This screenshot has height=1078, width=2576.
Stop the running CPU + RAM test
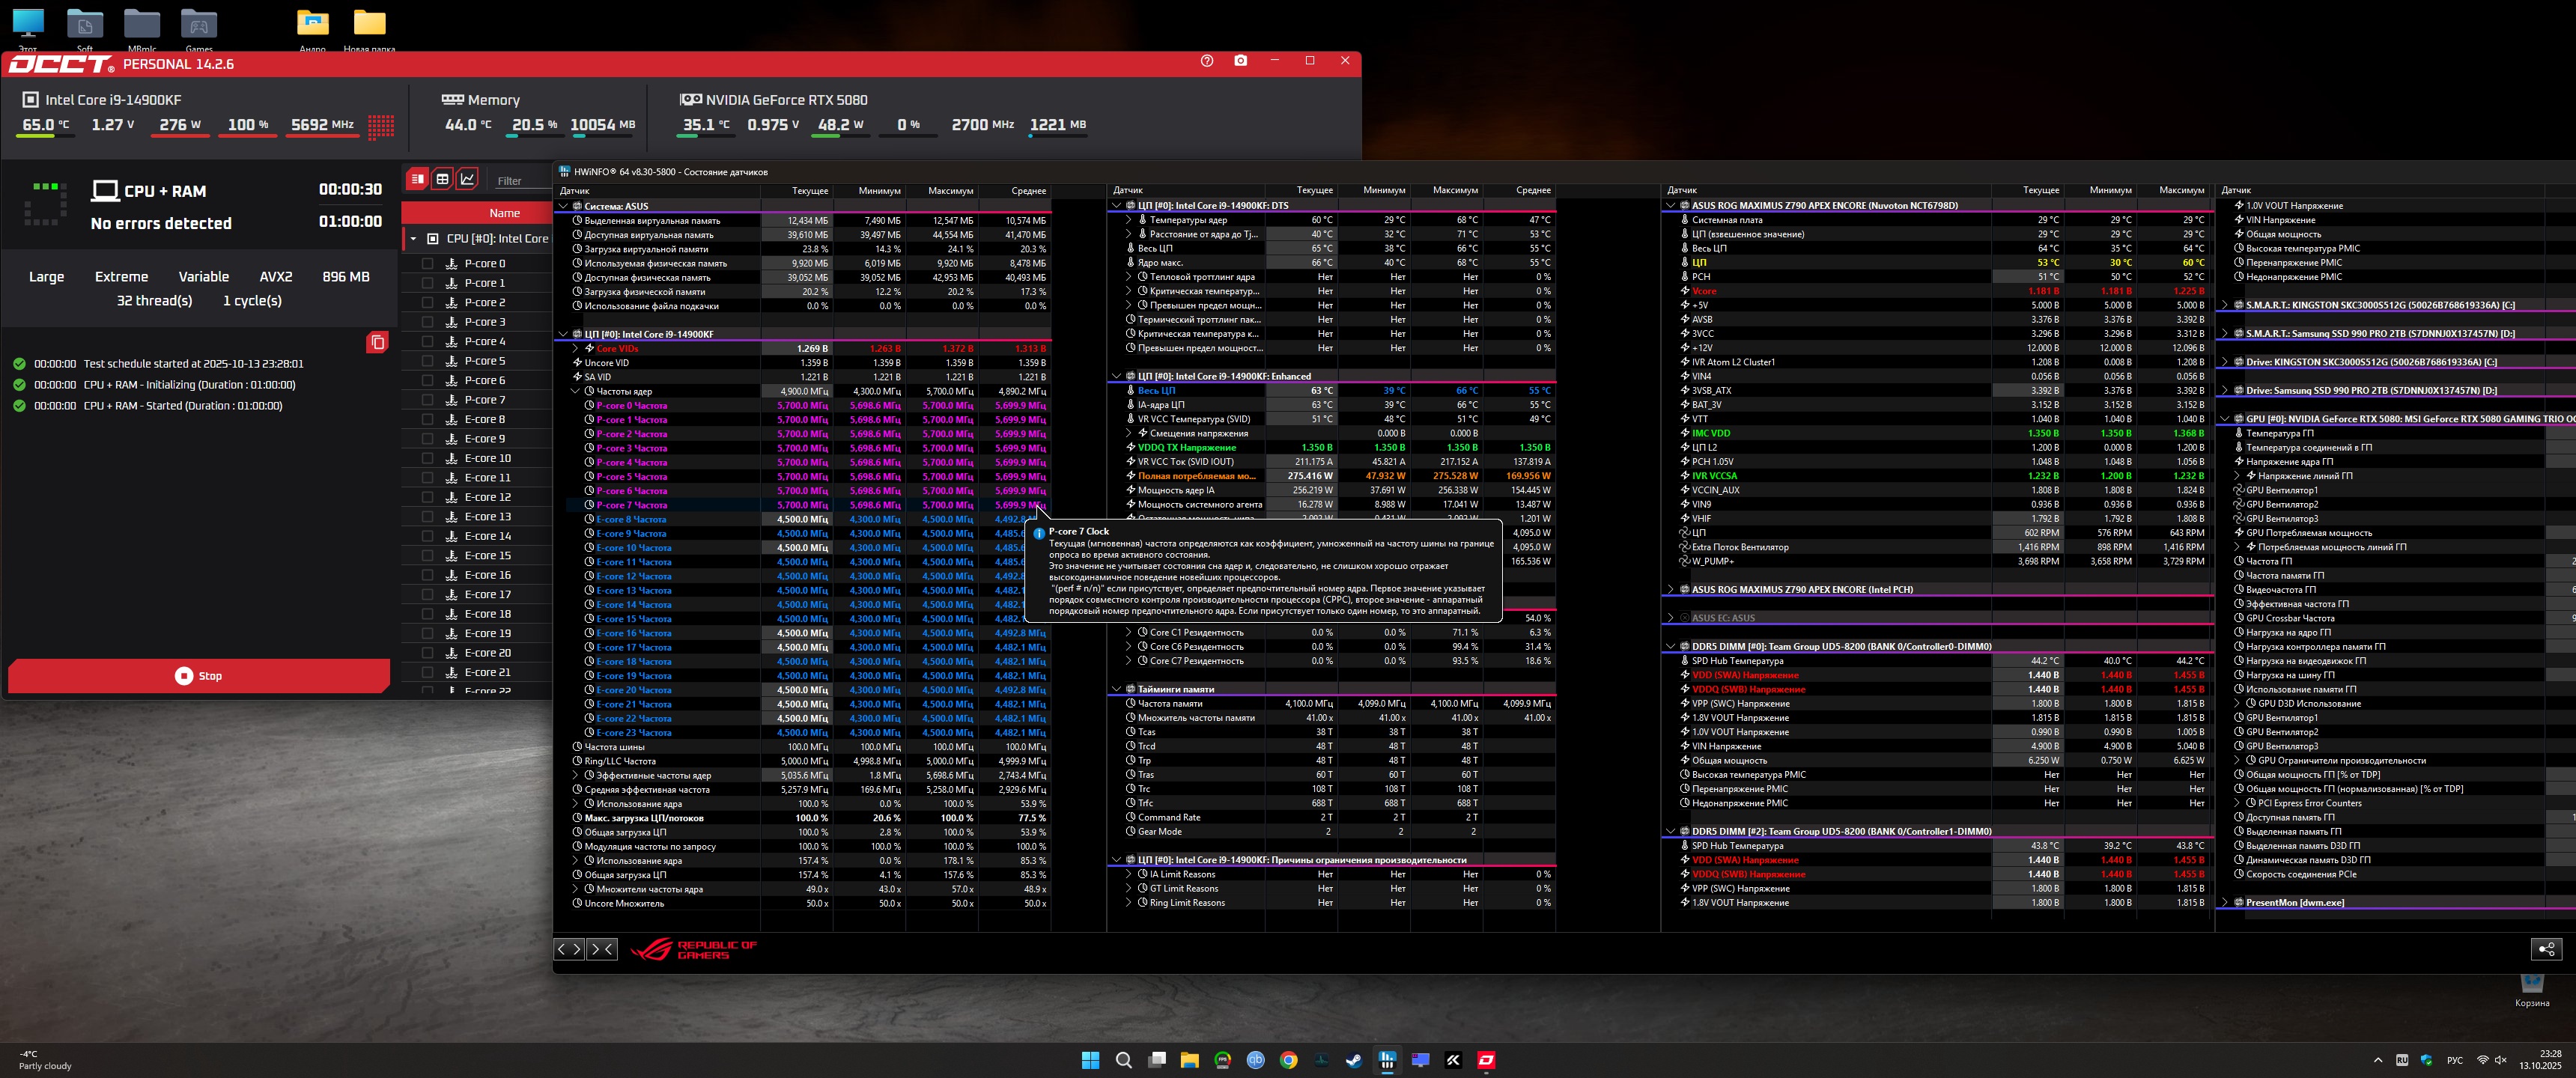(198, 676)
